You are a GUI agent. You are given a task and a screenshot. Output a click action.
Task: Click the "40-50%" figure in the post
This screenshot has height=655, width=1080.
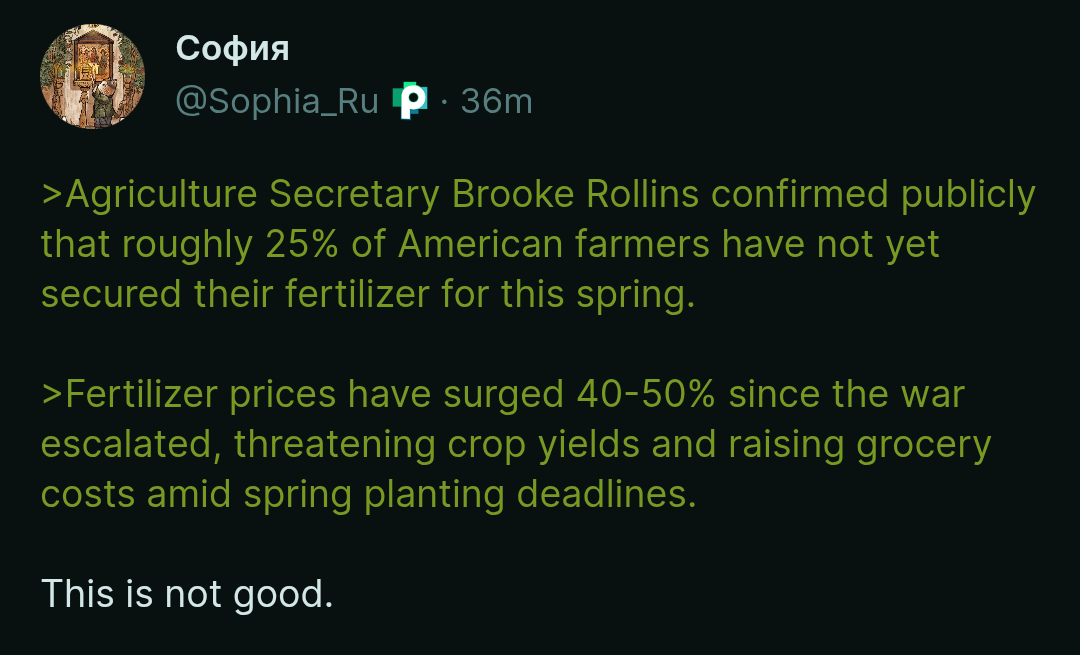tap(645, 395)
